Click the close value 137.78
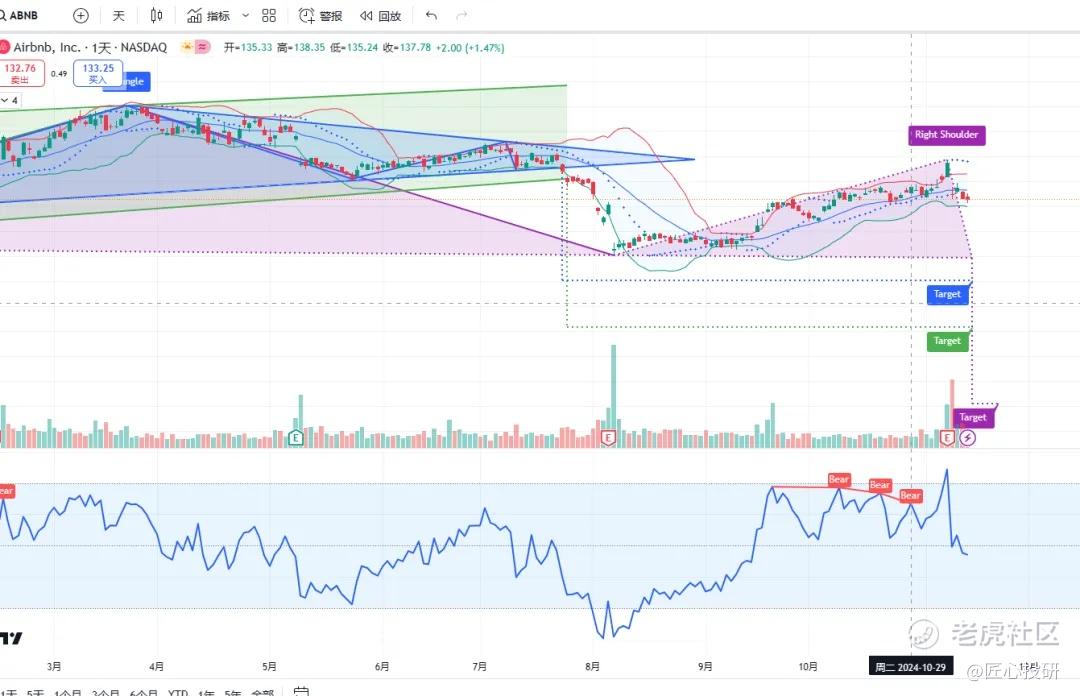1080x696 pixels. [x=415, y=48]
